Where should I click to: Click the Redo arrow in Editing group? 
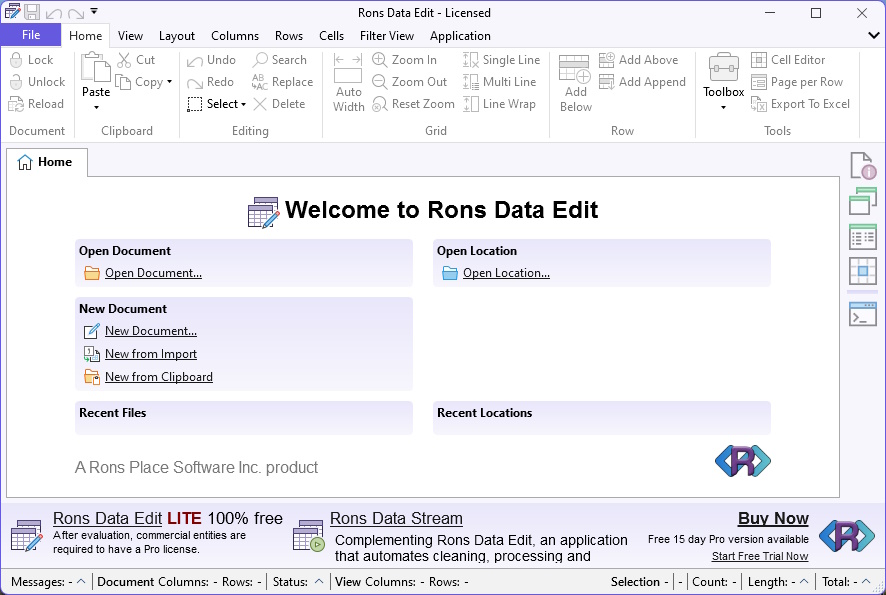point(194,82)
